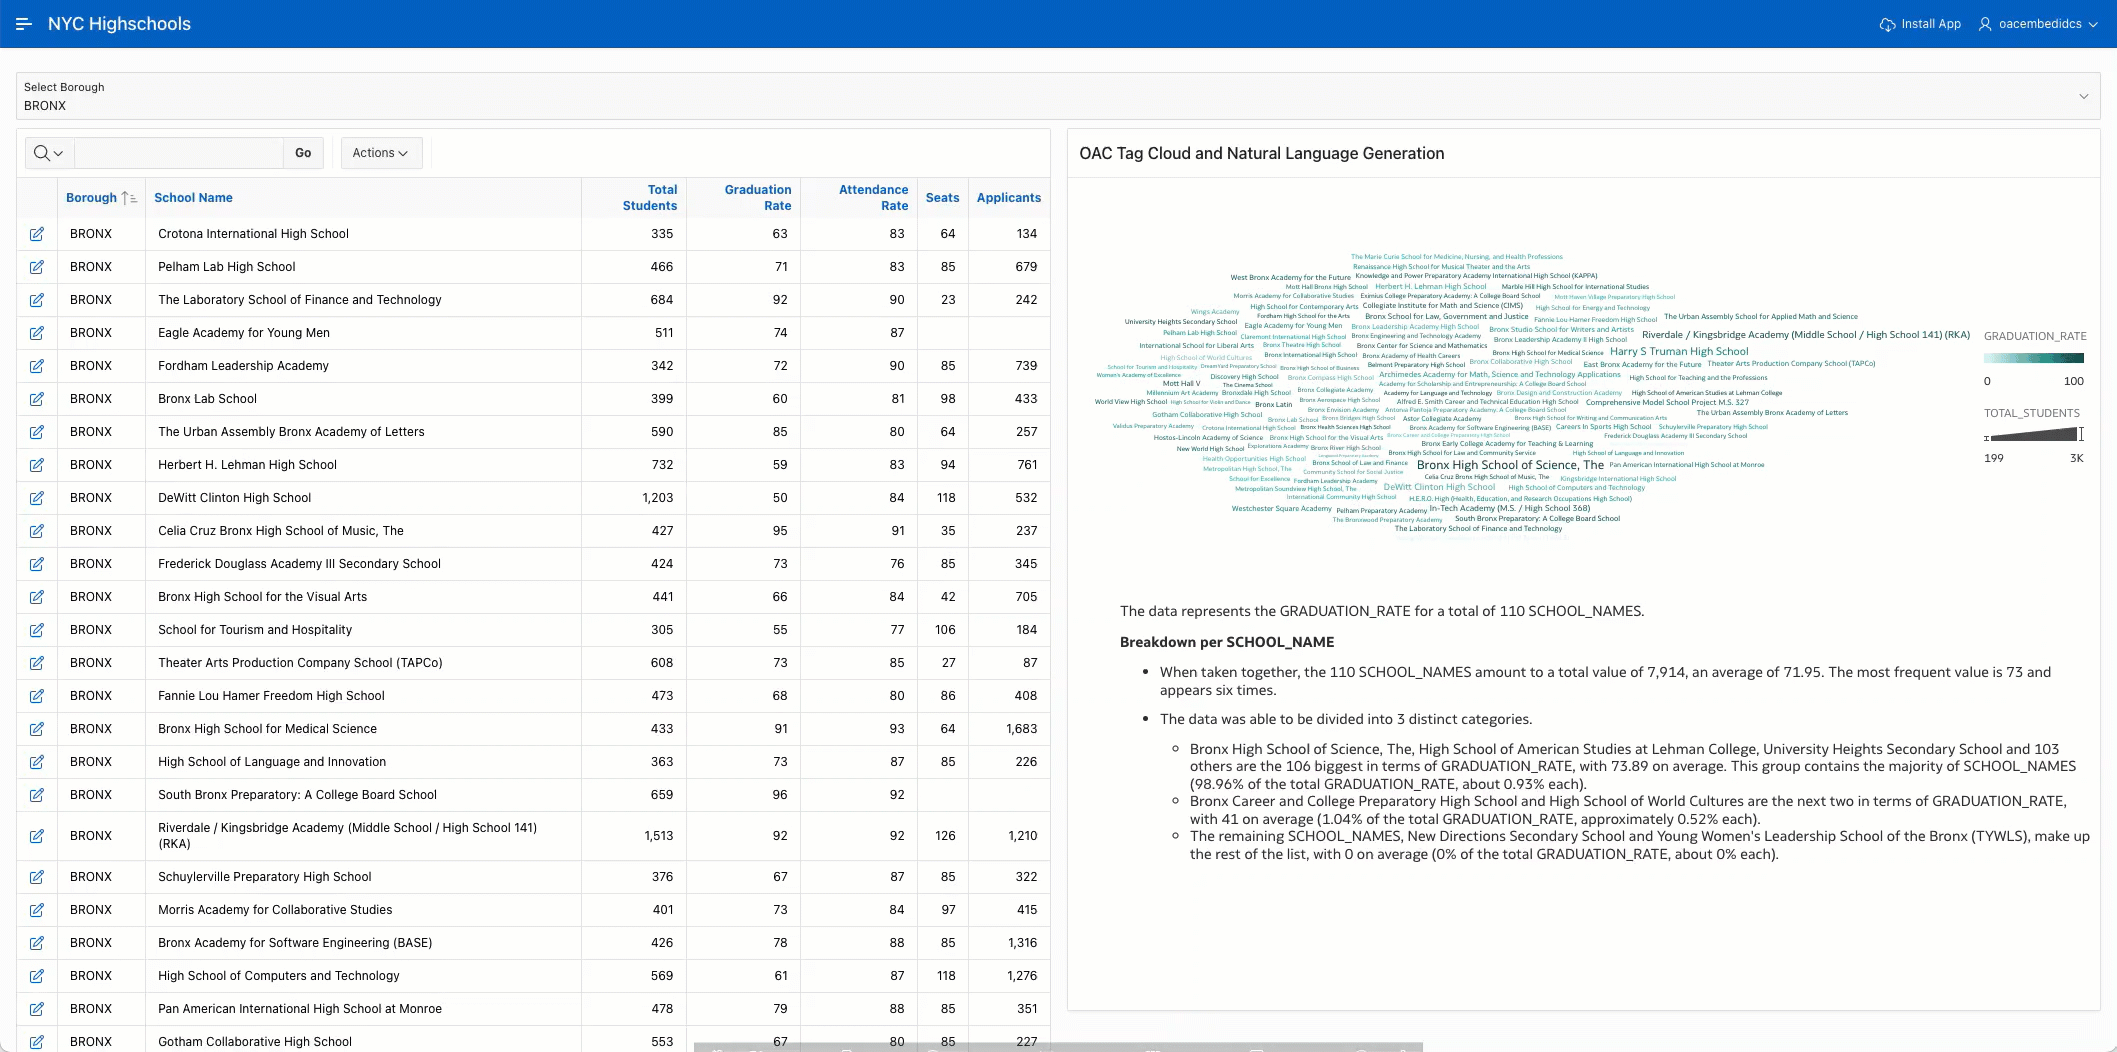
Task: Edit the School for Tourism and Hospitality row
Action: (x=37, y=630)
